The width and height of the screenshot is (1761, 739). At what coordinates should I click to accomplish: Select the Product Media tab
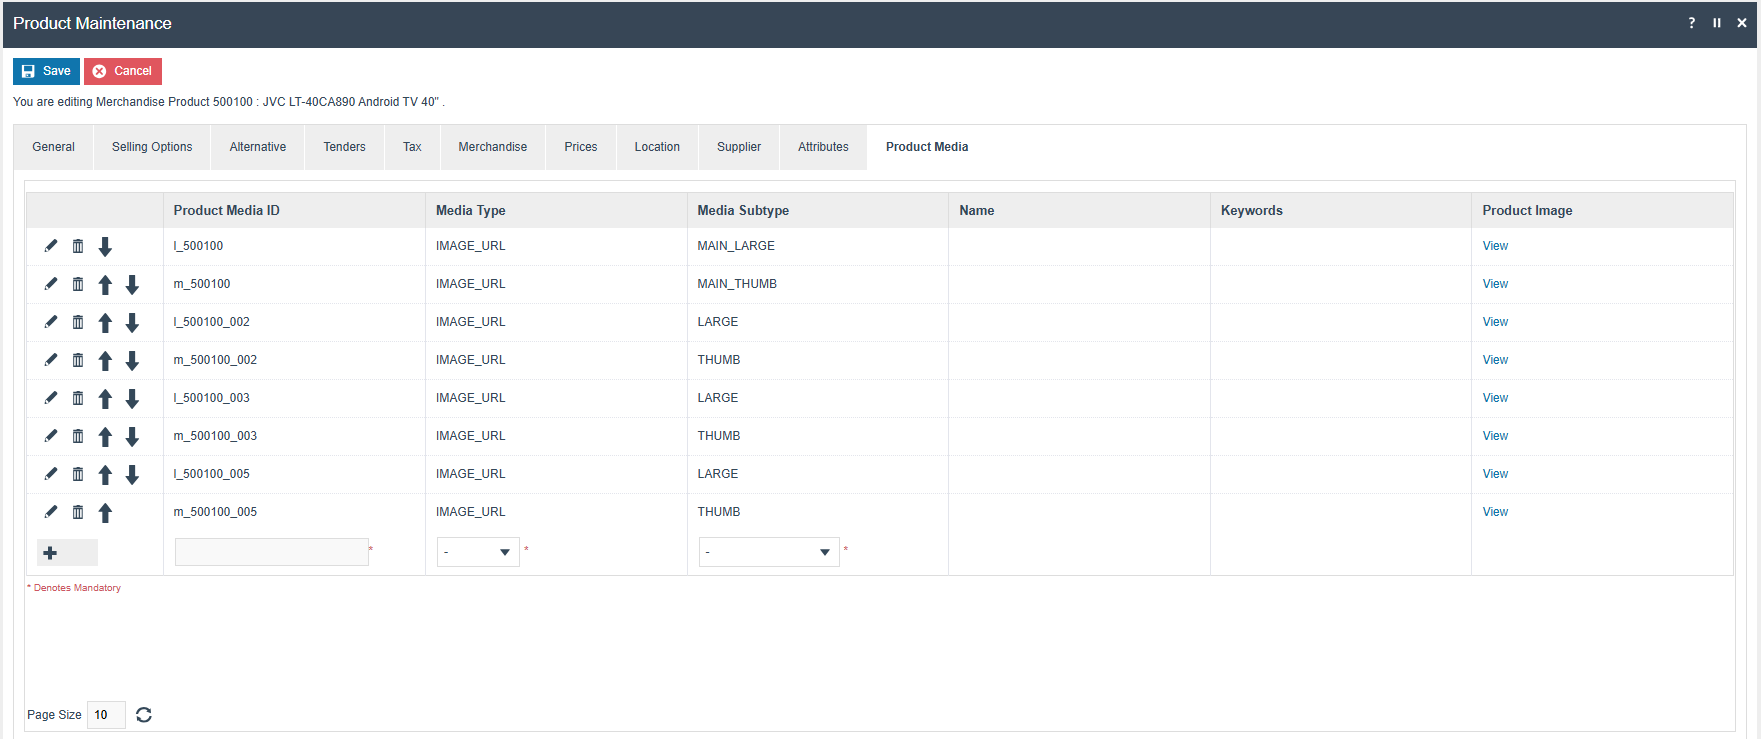tap(927, 147)
